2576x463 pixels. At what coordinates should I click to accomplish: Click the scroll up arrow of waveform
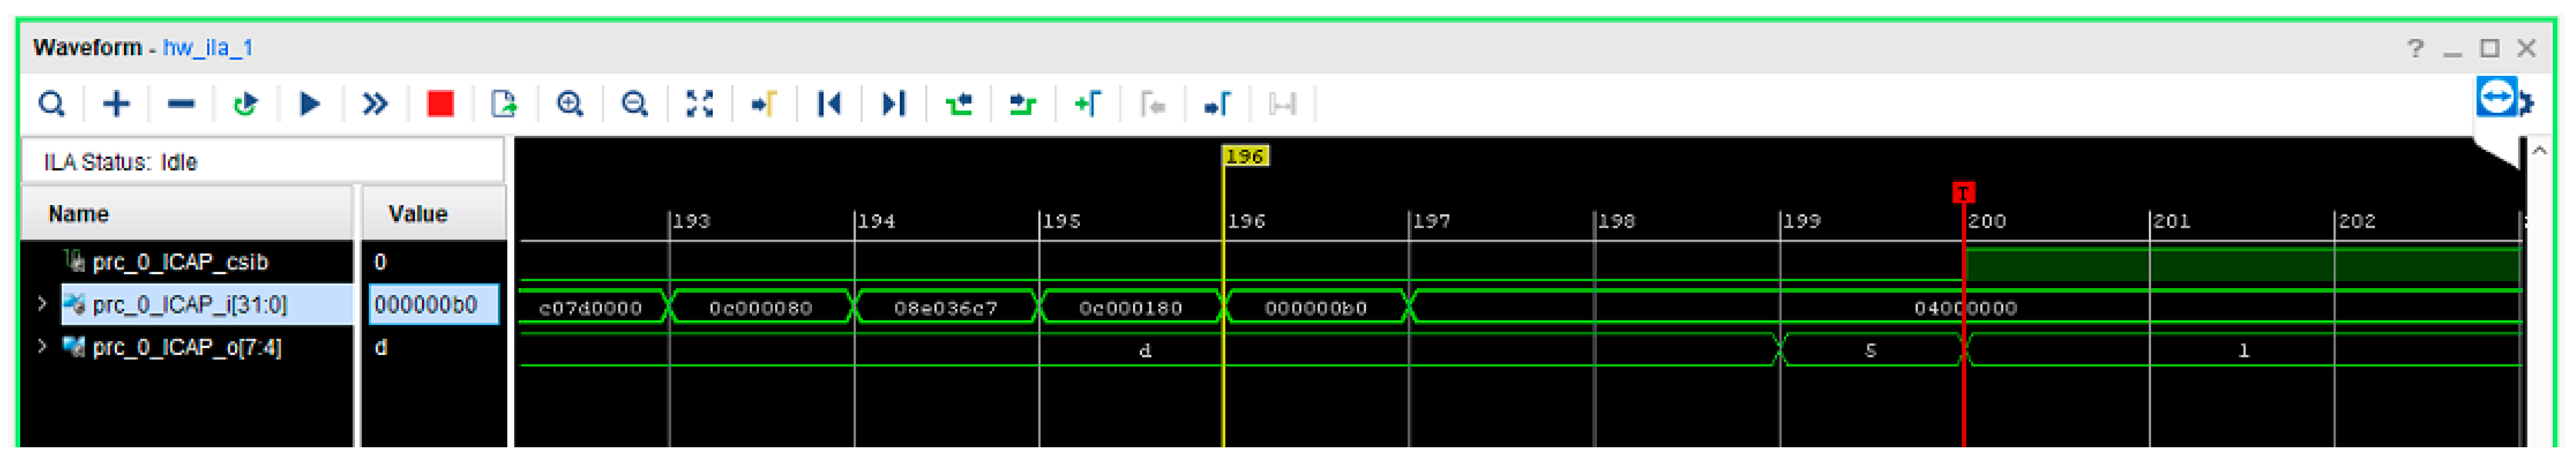pos(2539,151)
